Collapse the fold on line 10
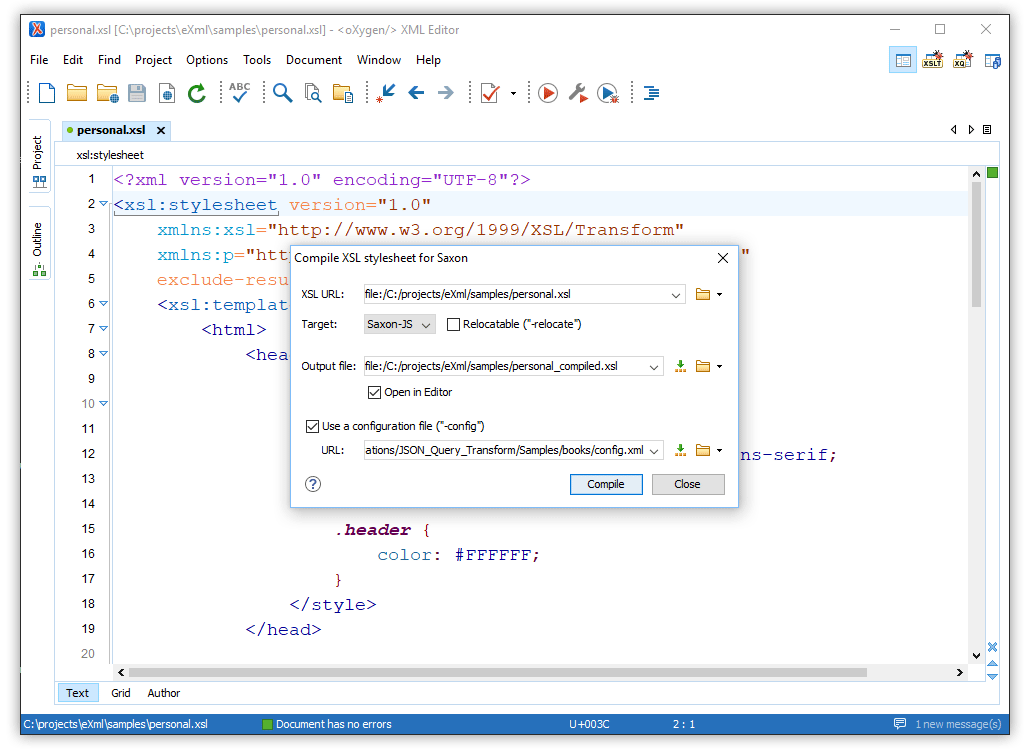 click(x=103, y=403)
